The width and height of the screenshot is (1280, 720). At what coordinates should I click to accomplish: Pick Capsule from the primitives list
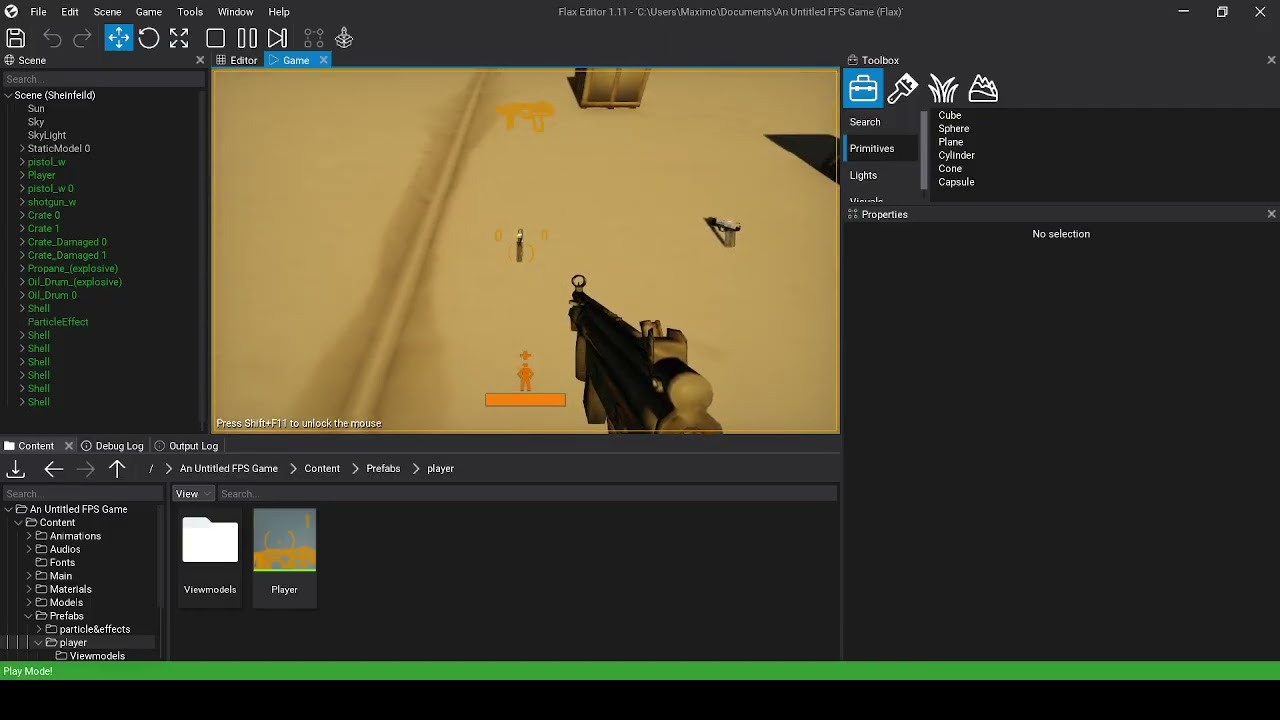(x=956, y=182)
